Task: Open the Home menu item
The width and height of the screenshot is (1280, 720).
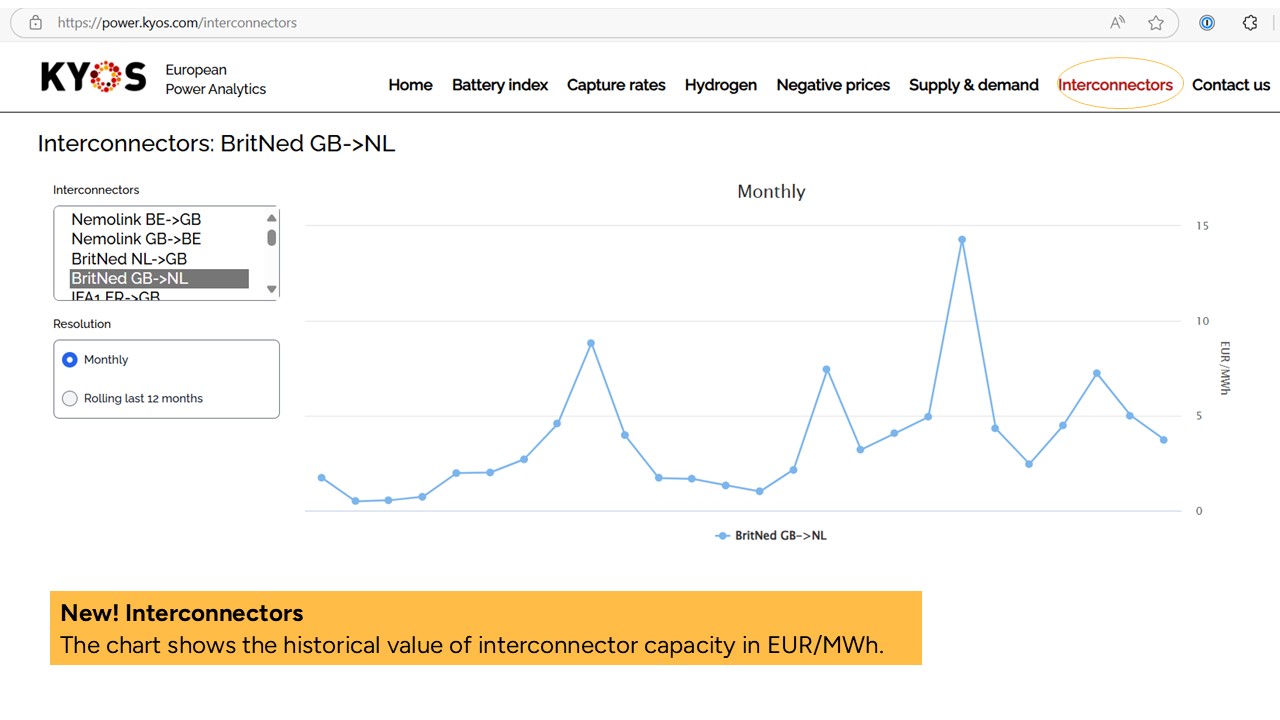Action: tap(410, 85)
